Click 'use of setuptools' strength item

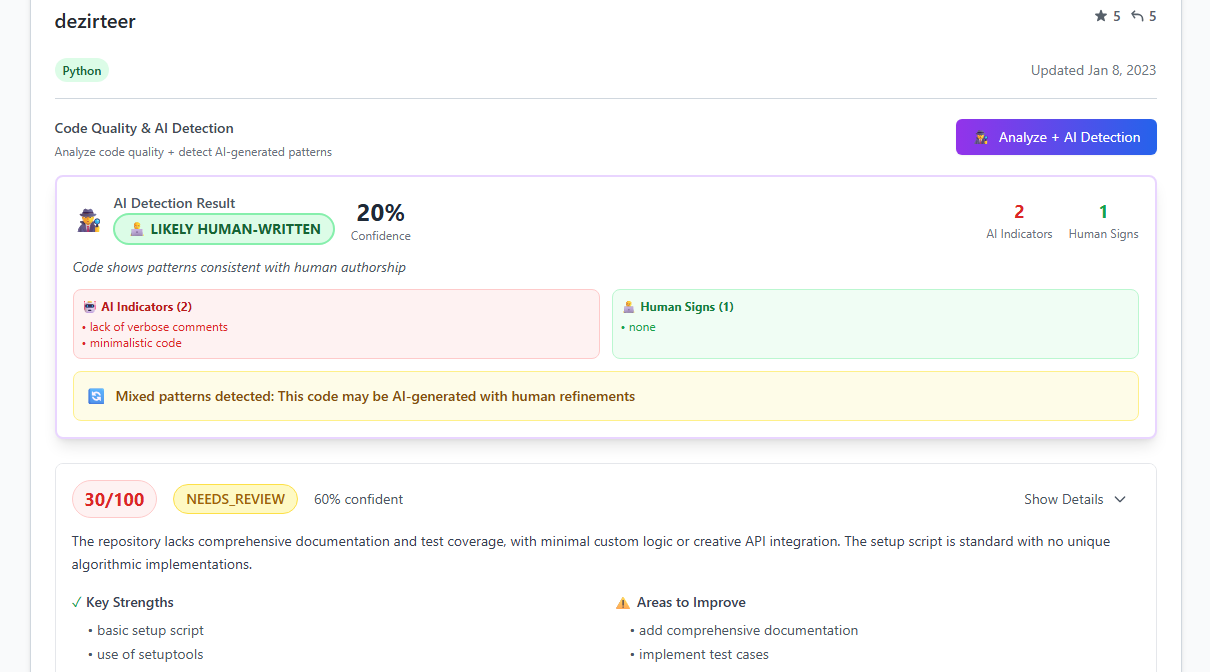pyautogui.click(x=150, y=654)
